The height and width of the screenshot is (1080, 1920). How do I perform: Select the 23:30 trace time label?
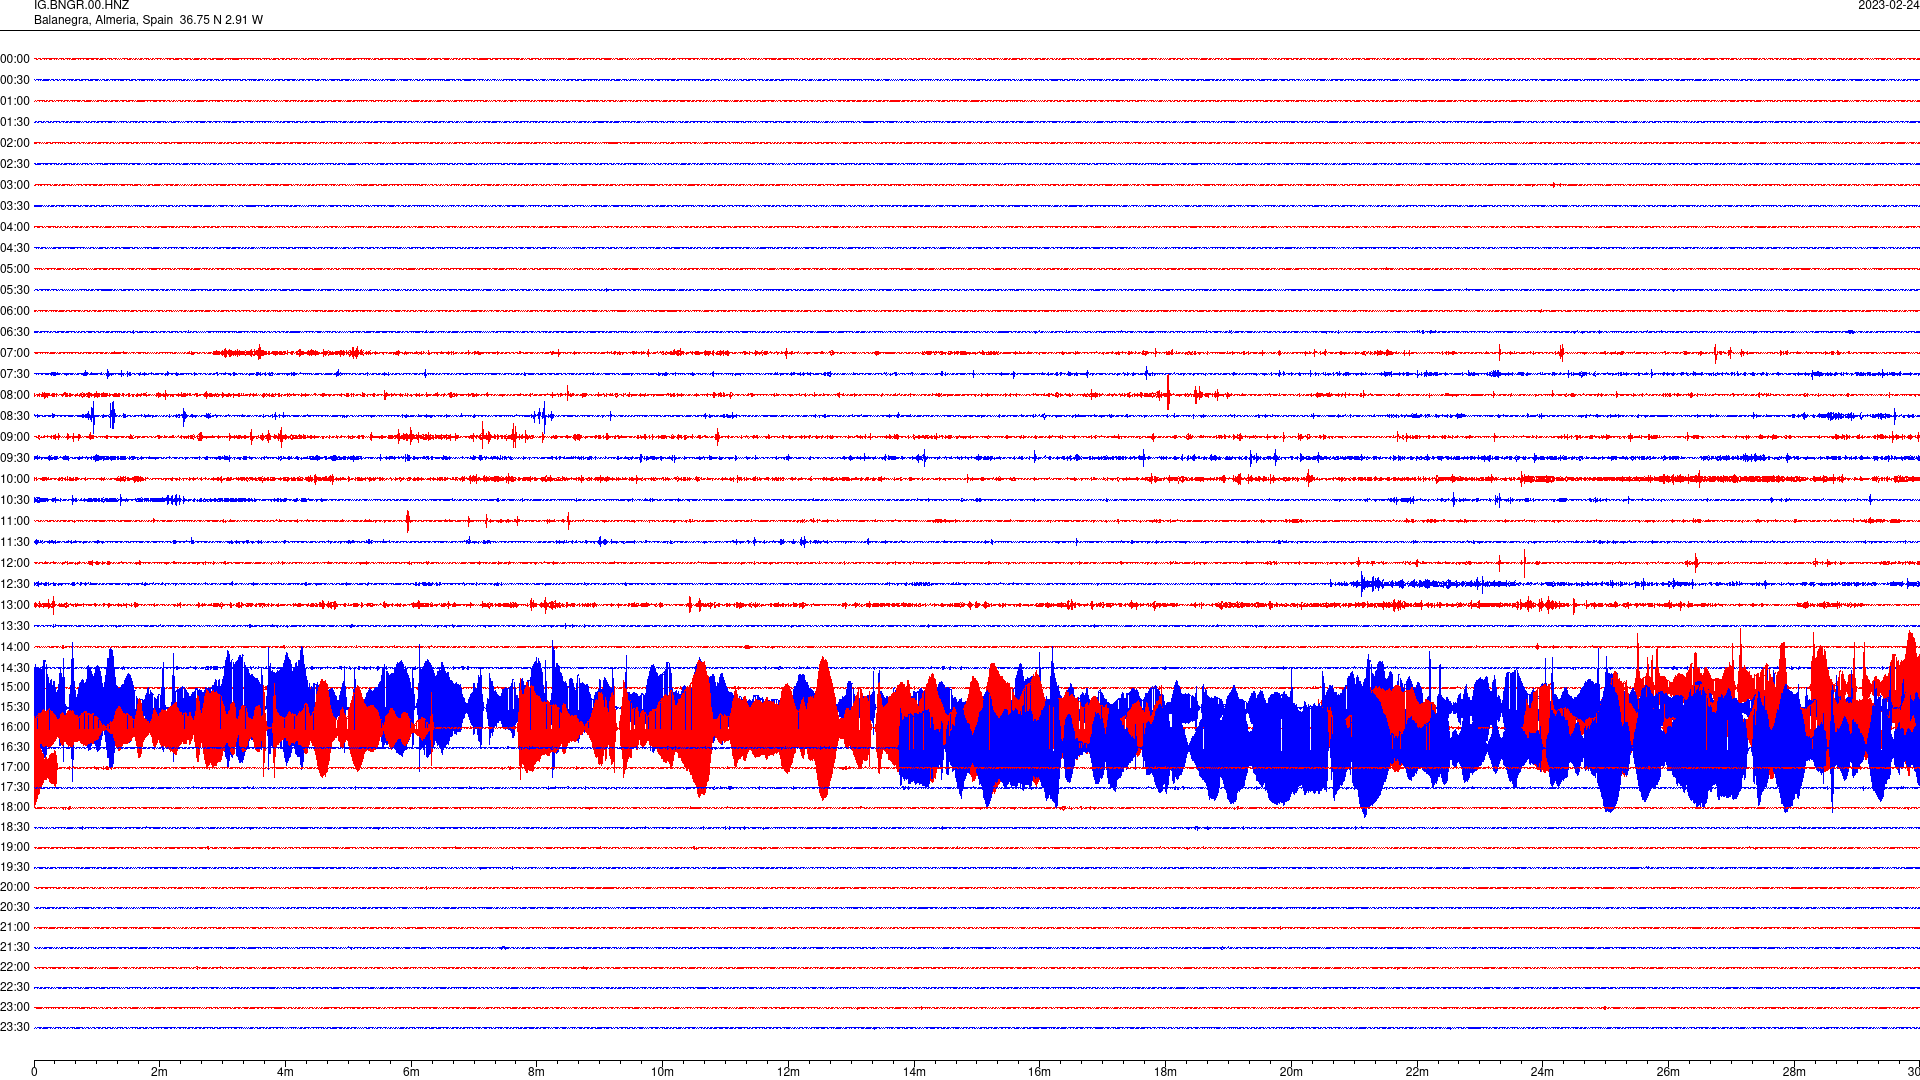tap(15, 1027)
